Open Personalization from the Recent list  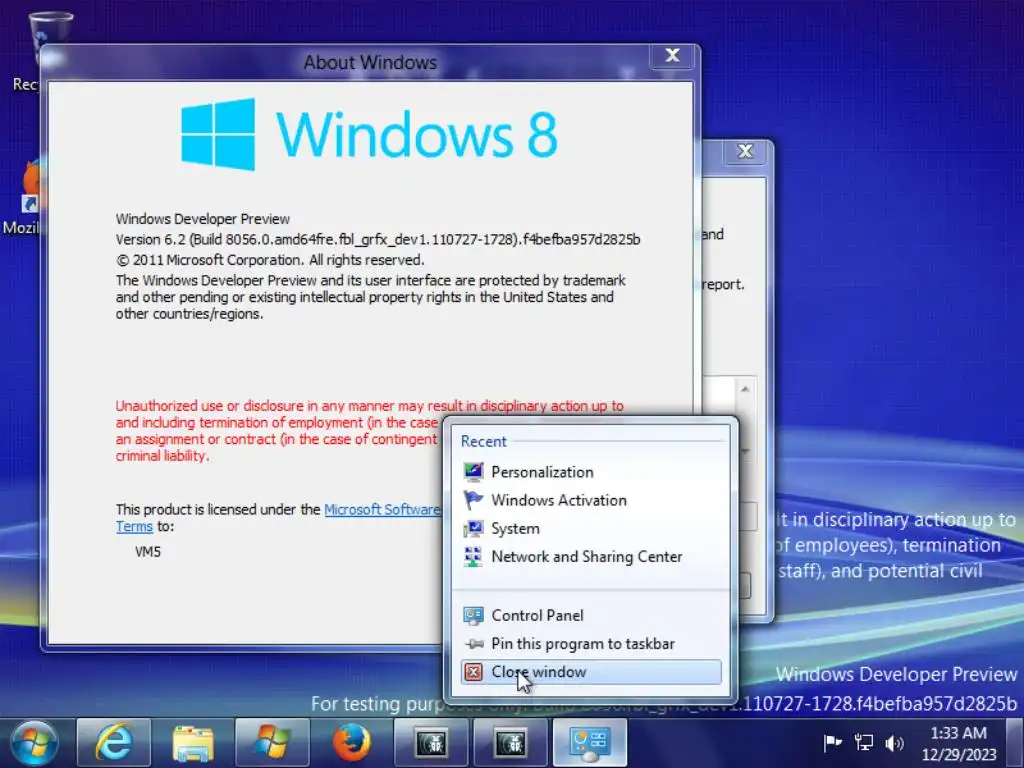point(591,472)
